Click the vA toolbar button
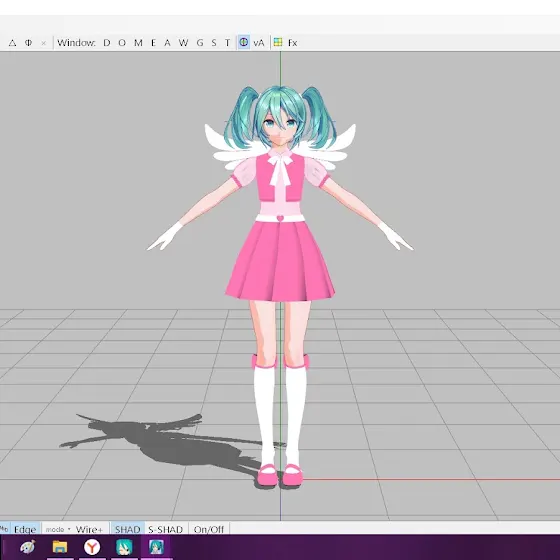 (x=259, y=43)
